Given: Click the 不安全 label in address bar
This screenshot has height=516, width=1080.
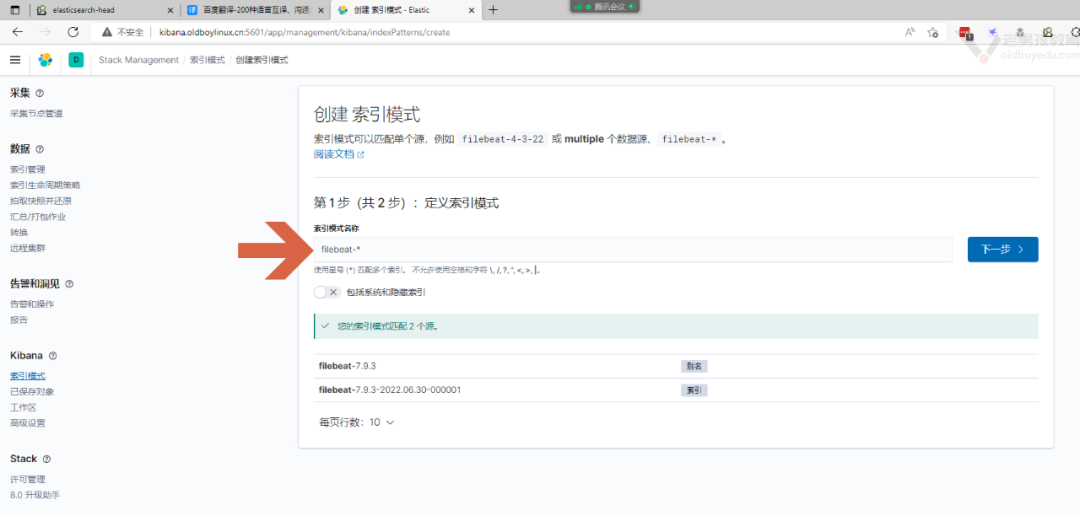Looking at the screenshot, I should point(130,32).
